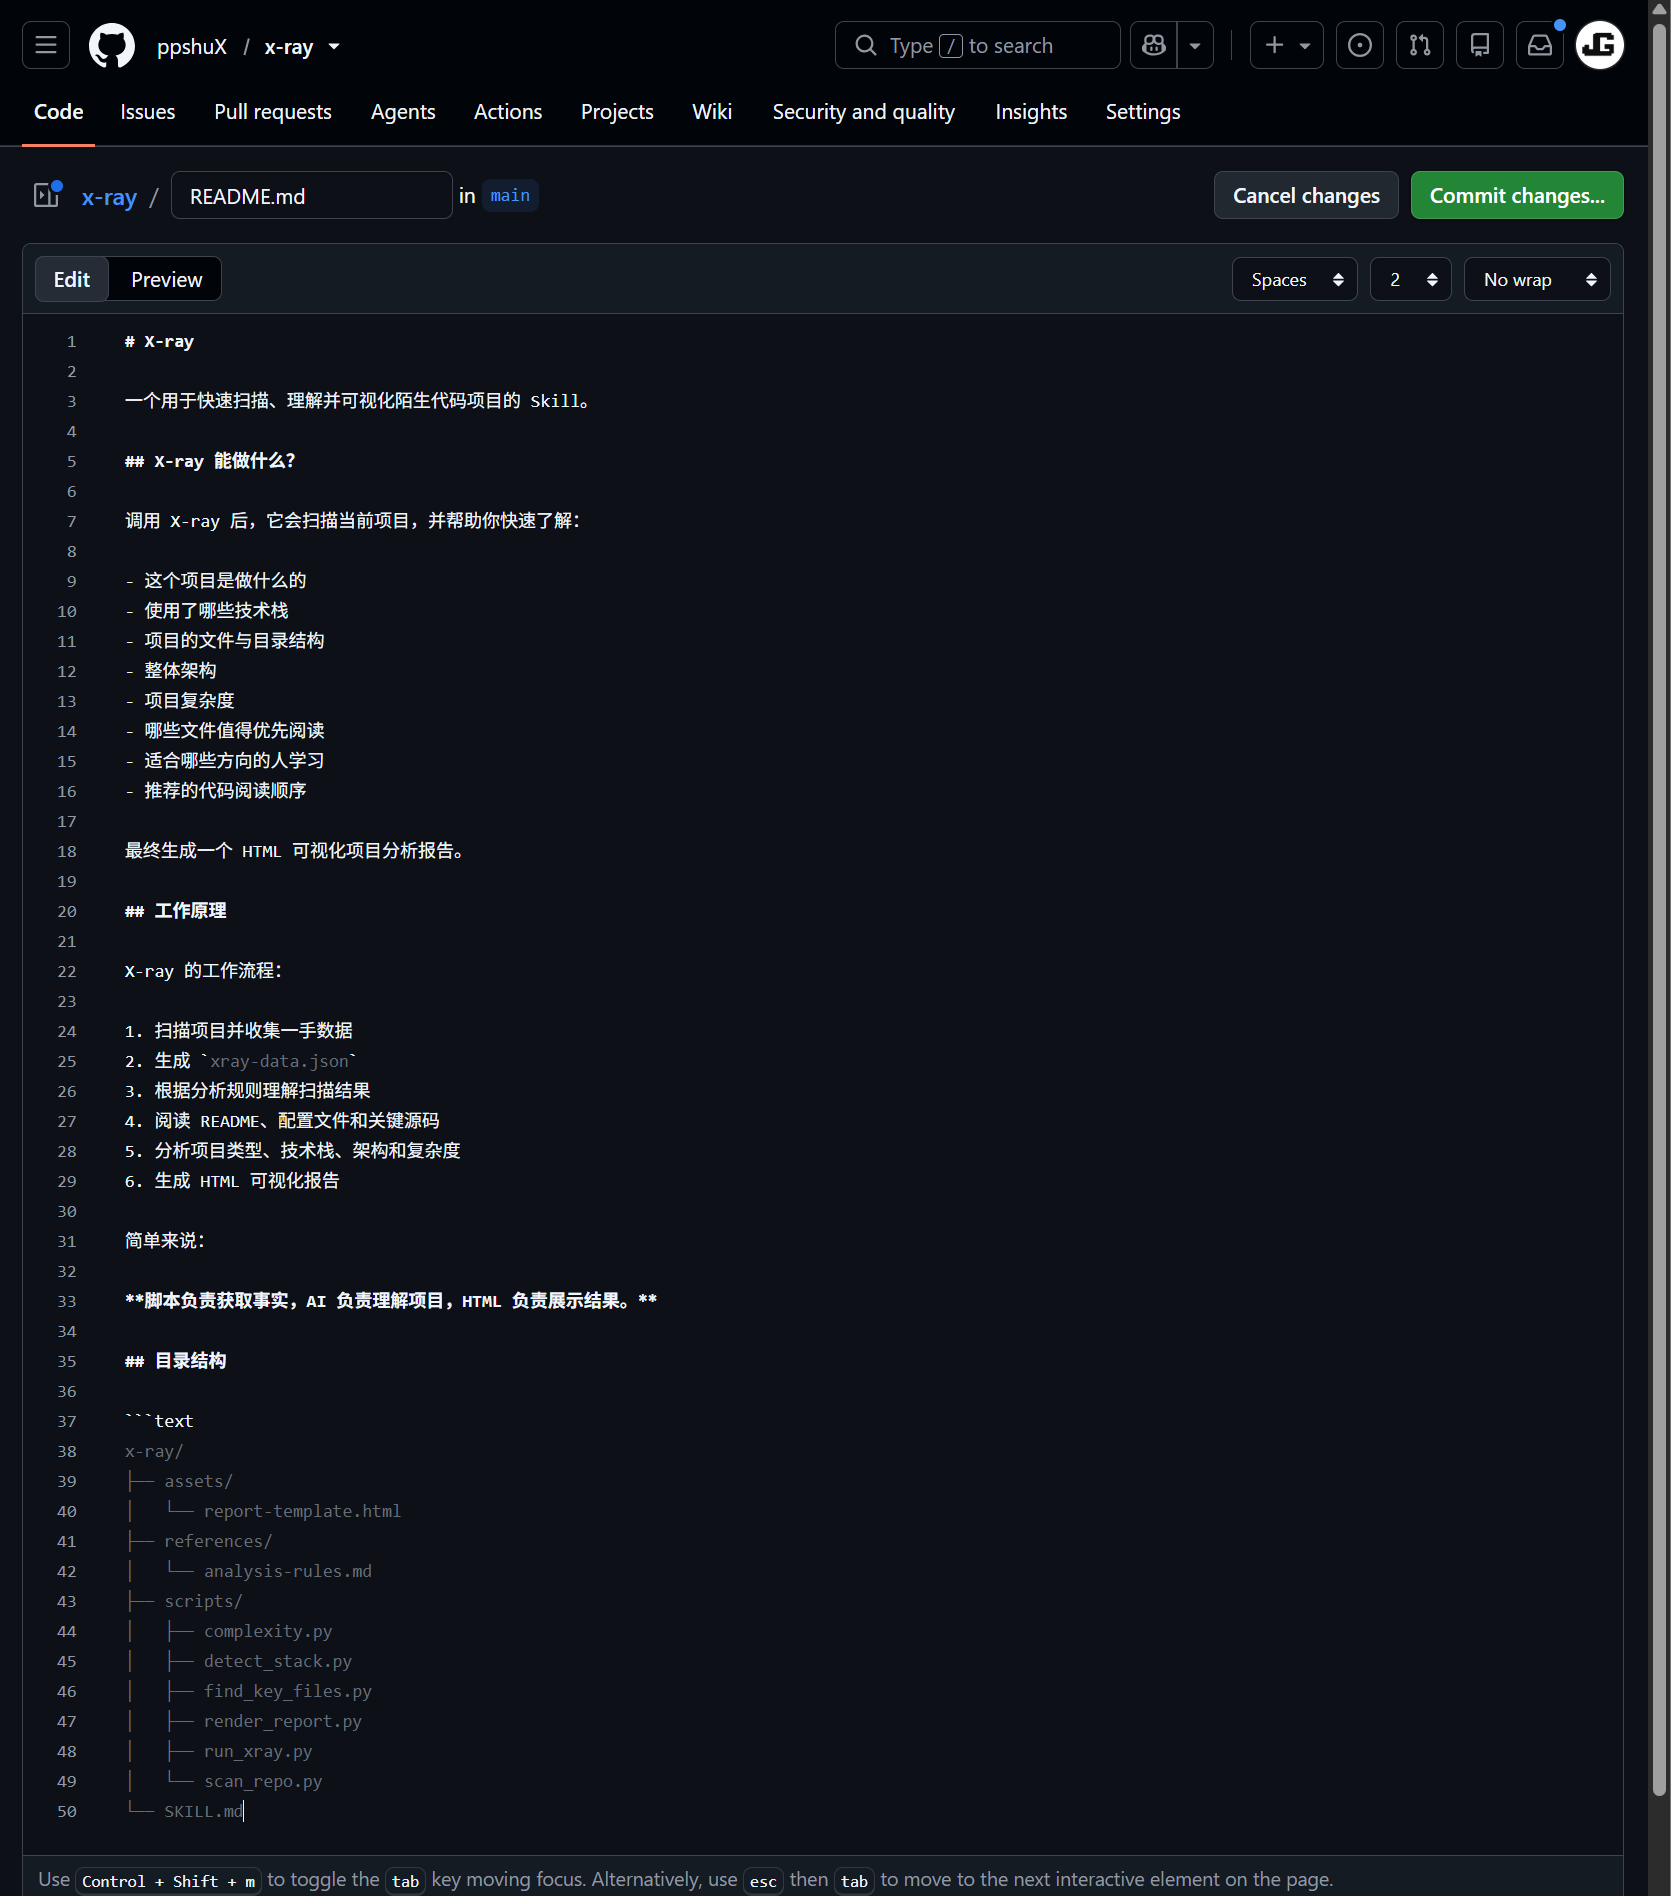Open the Projects tab

tap(617, 112)
